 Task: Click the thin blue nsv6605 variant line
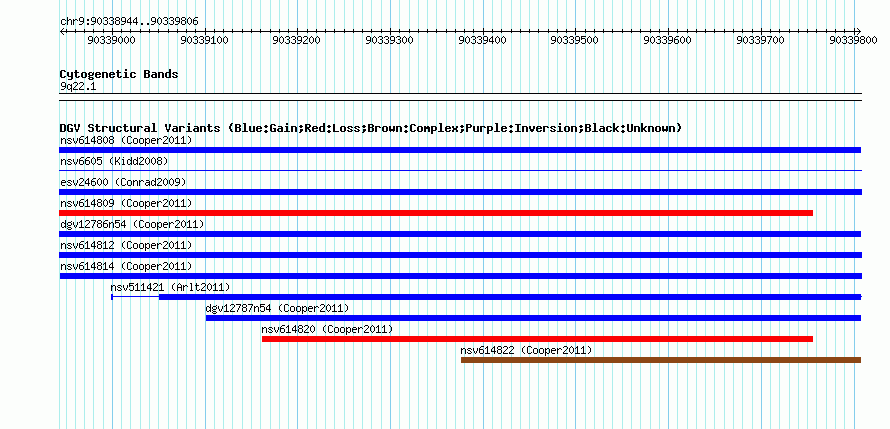click(460, 170)
